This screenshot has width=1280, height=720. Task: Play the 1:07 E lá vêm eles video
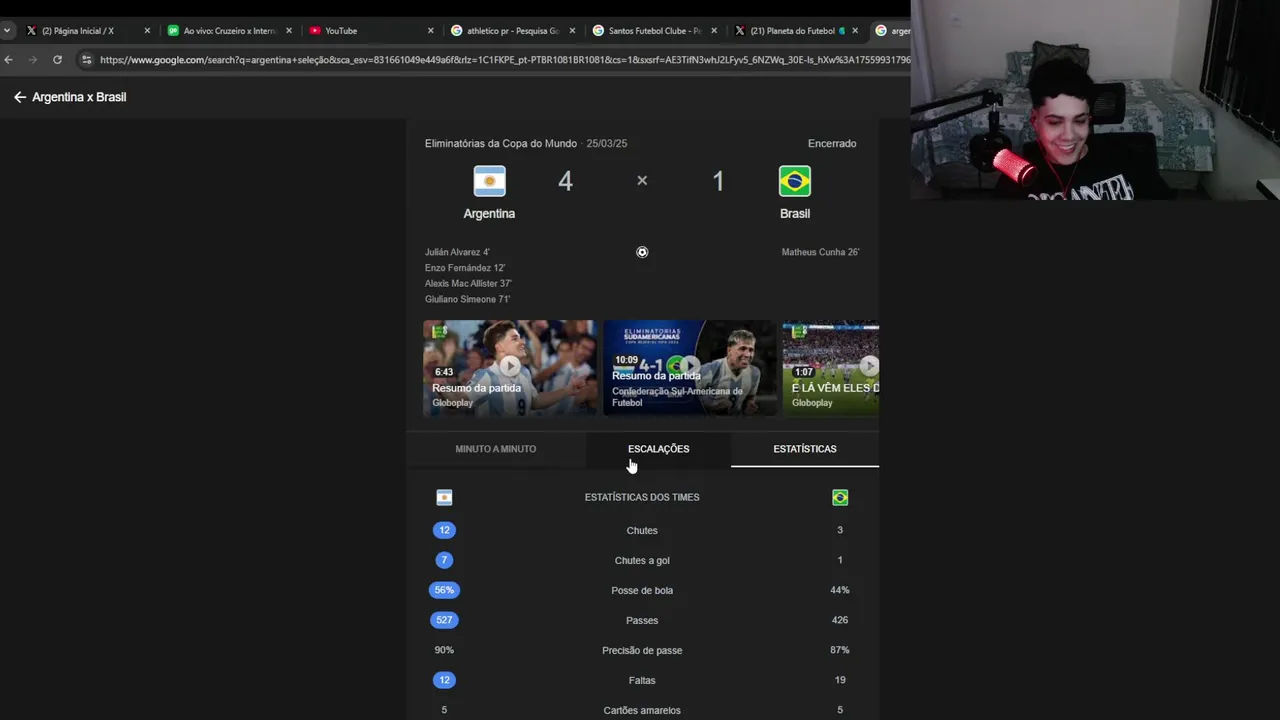[x=831, y=367]
